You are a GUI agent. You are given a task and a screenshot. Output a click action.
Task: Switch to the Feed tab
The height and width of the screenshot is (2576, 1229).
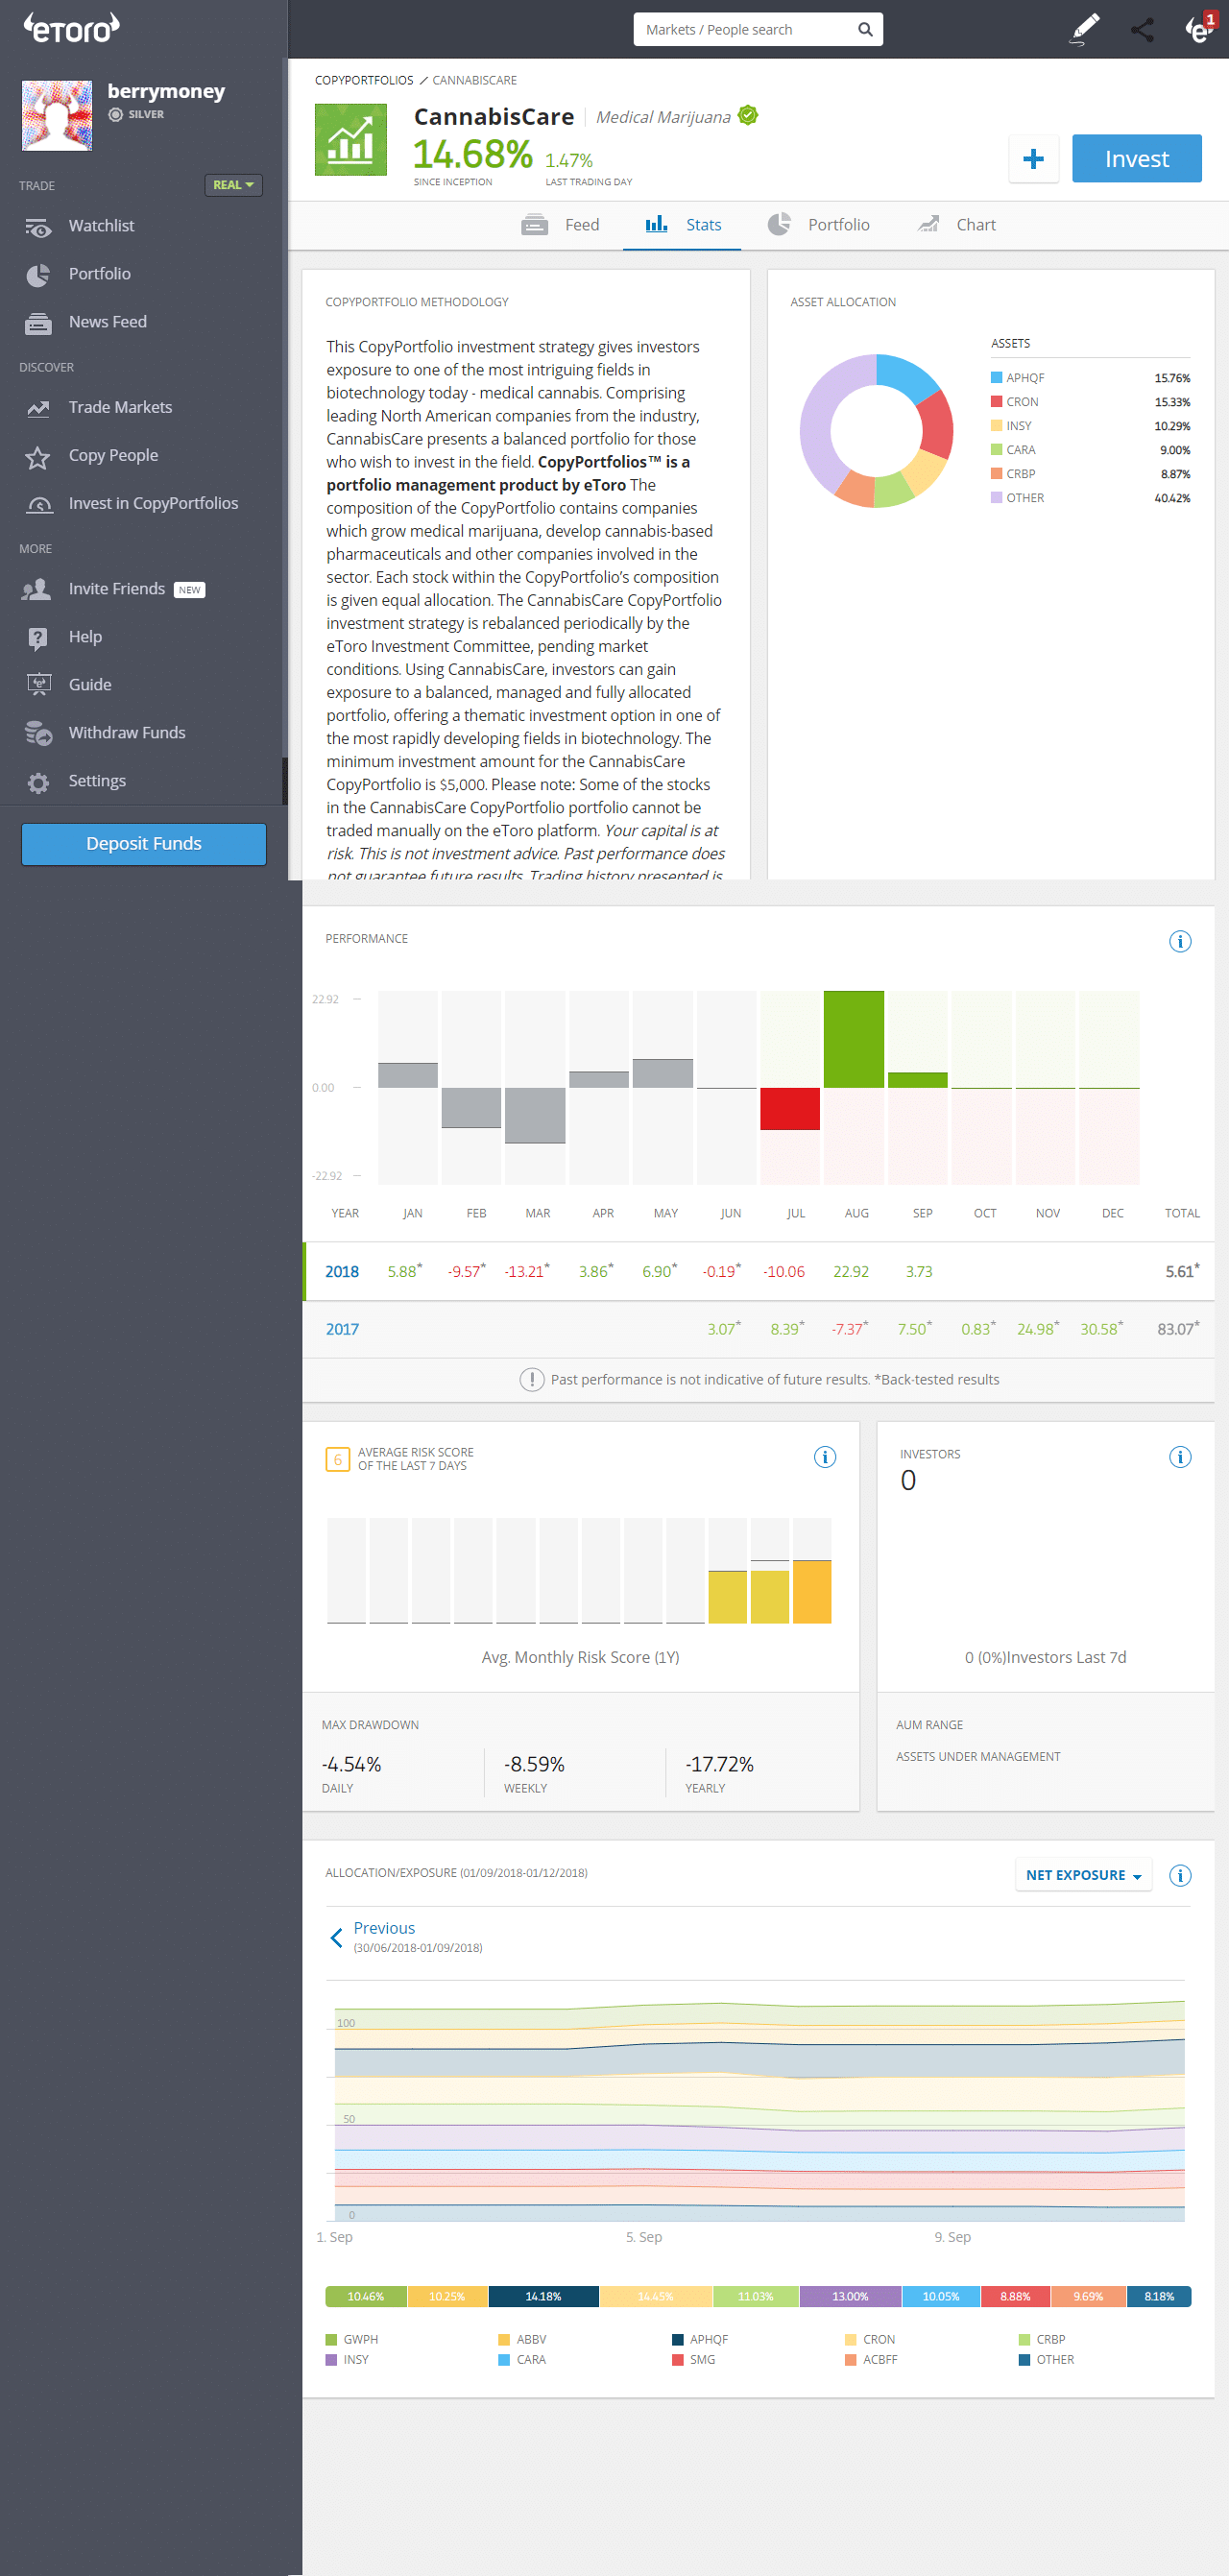(x=561, y=225)
